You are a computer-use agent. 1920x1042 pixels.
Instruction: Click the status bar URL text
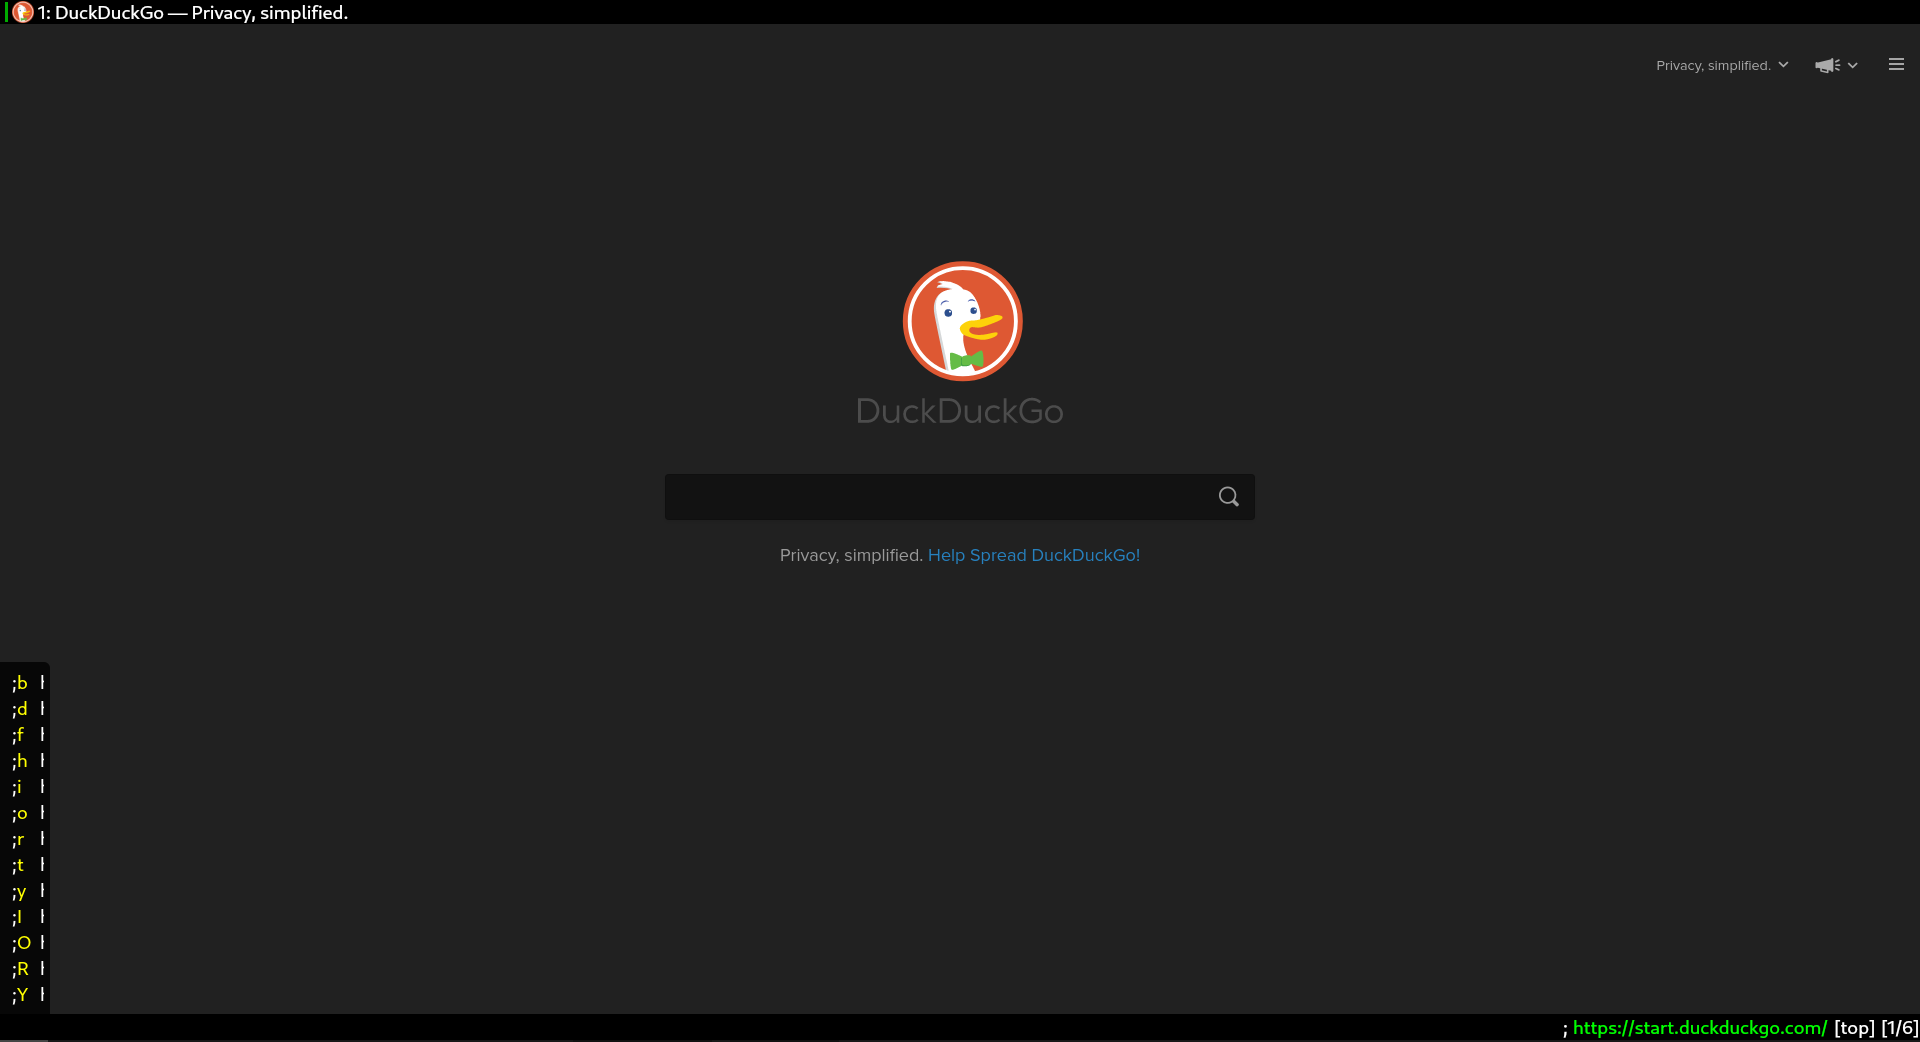click(1700, 1028)
